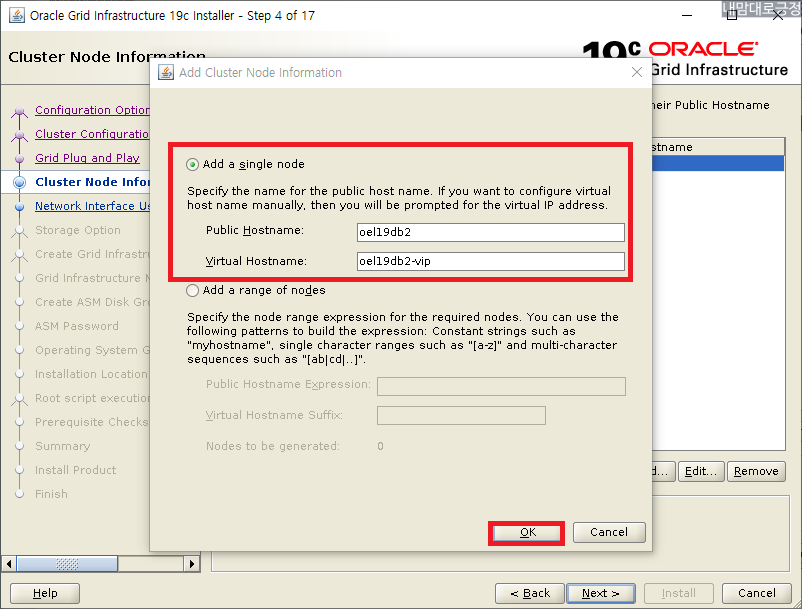Proceed with the Next button
Viewport: 802px width, 609px height.
click(601, 593)
